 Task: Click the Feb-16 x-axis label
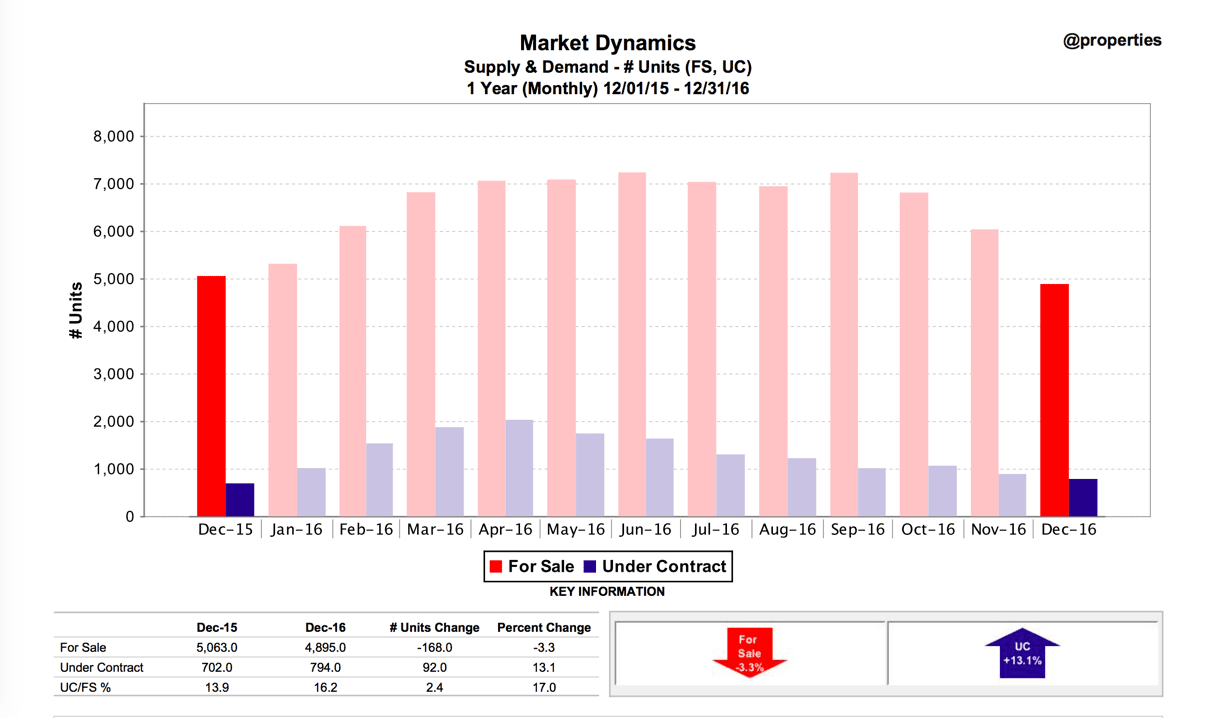(366, 530)
